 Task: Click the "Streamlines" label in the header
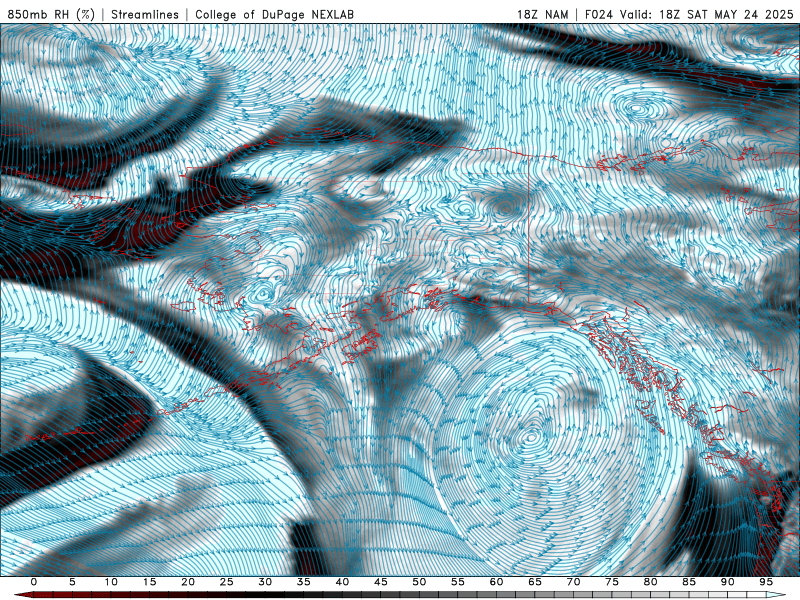point(145,14)
